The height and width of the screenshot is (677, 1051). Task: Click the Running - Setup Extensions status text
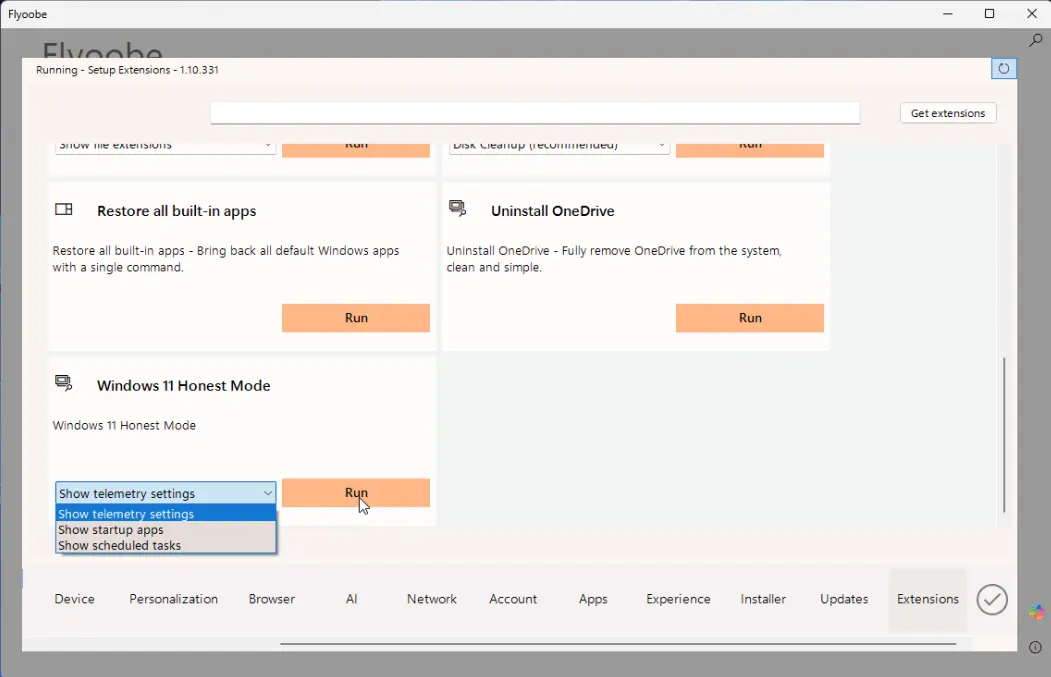[127, 70]
